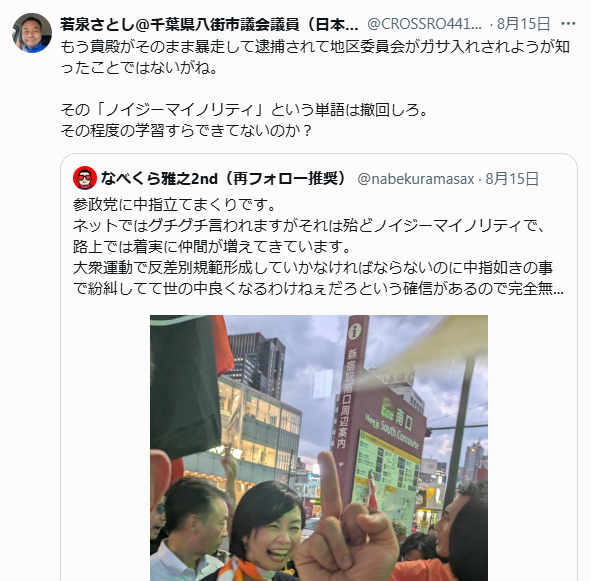Visit the @CROSSRO441 handle link
The width and height of the screenshot is (591, 581).
point(424,24)
